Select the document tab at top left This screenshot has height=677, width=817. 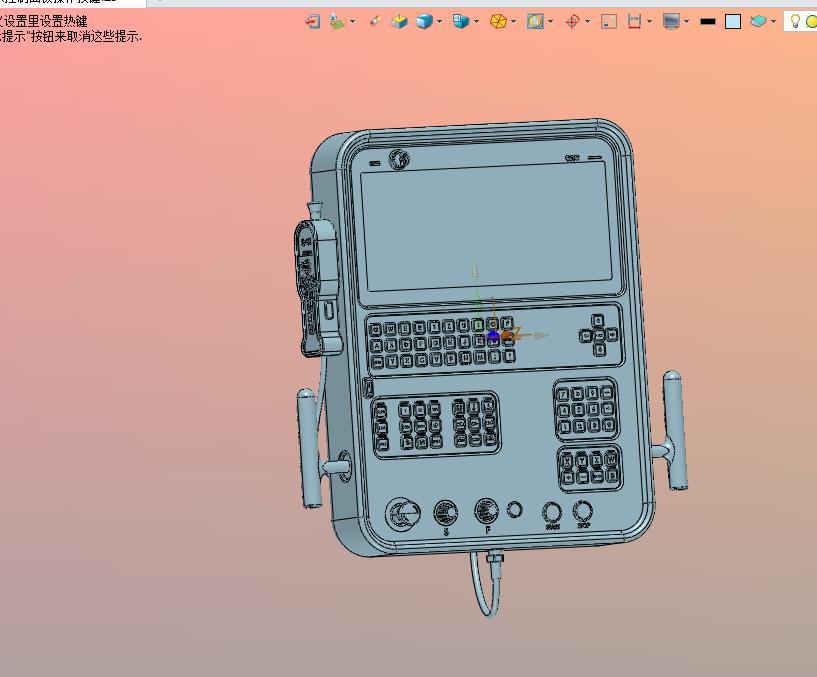[70, 3]
